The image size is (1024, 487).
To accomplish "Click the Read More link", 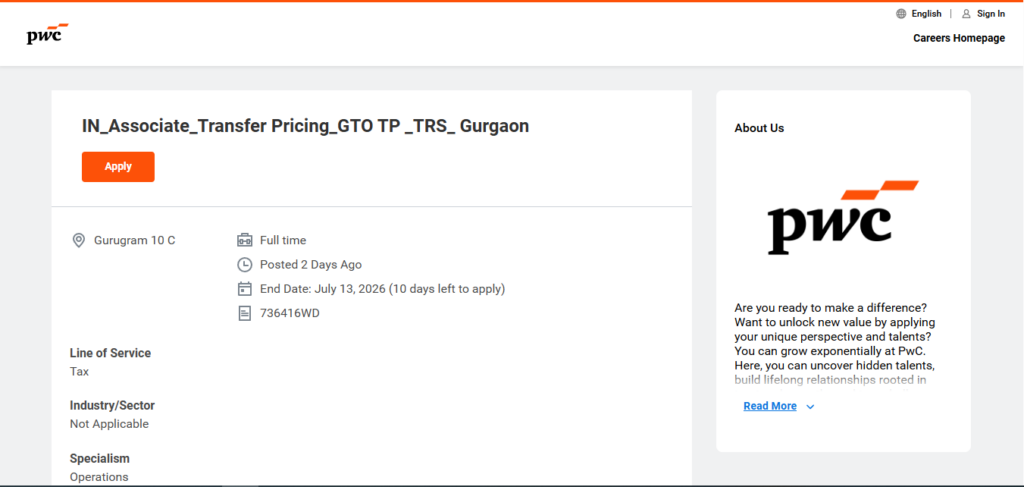I will pos(770,406).
